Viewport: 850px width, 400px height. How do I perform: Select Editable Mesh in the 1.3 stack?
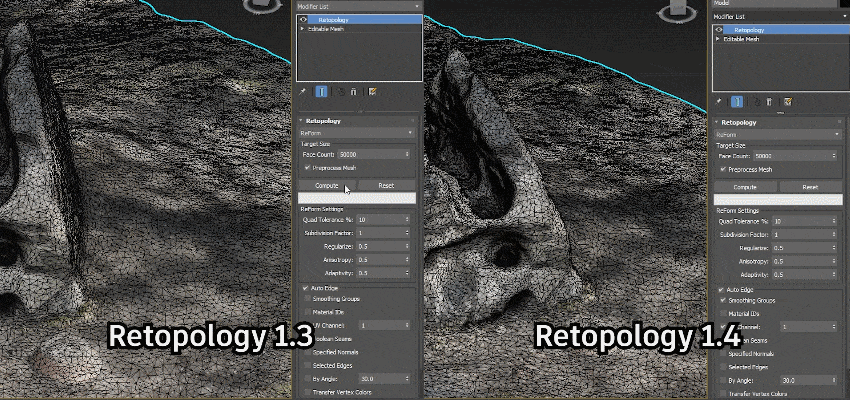(x=326, y=29)
